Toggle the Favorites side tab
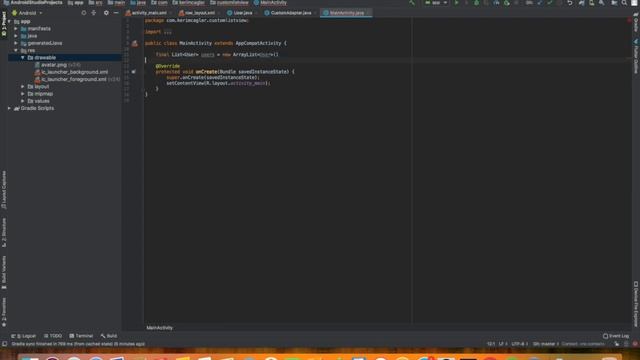The image size is (640, 360). click(4, 312)
